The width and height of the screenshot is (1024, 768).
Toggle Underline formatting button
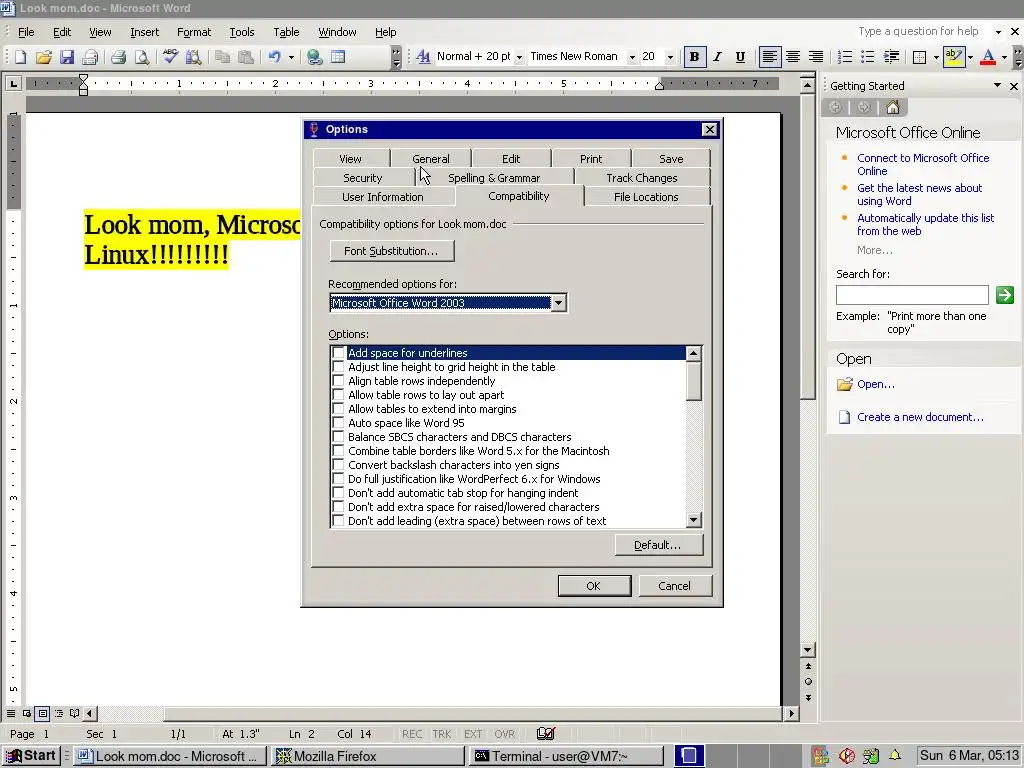pyautogui.click(x=740, y=57)
